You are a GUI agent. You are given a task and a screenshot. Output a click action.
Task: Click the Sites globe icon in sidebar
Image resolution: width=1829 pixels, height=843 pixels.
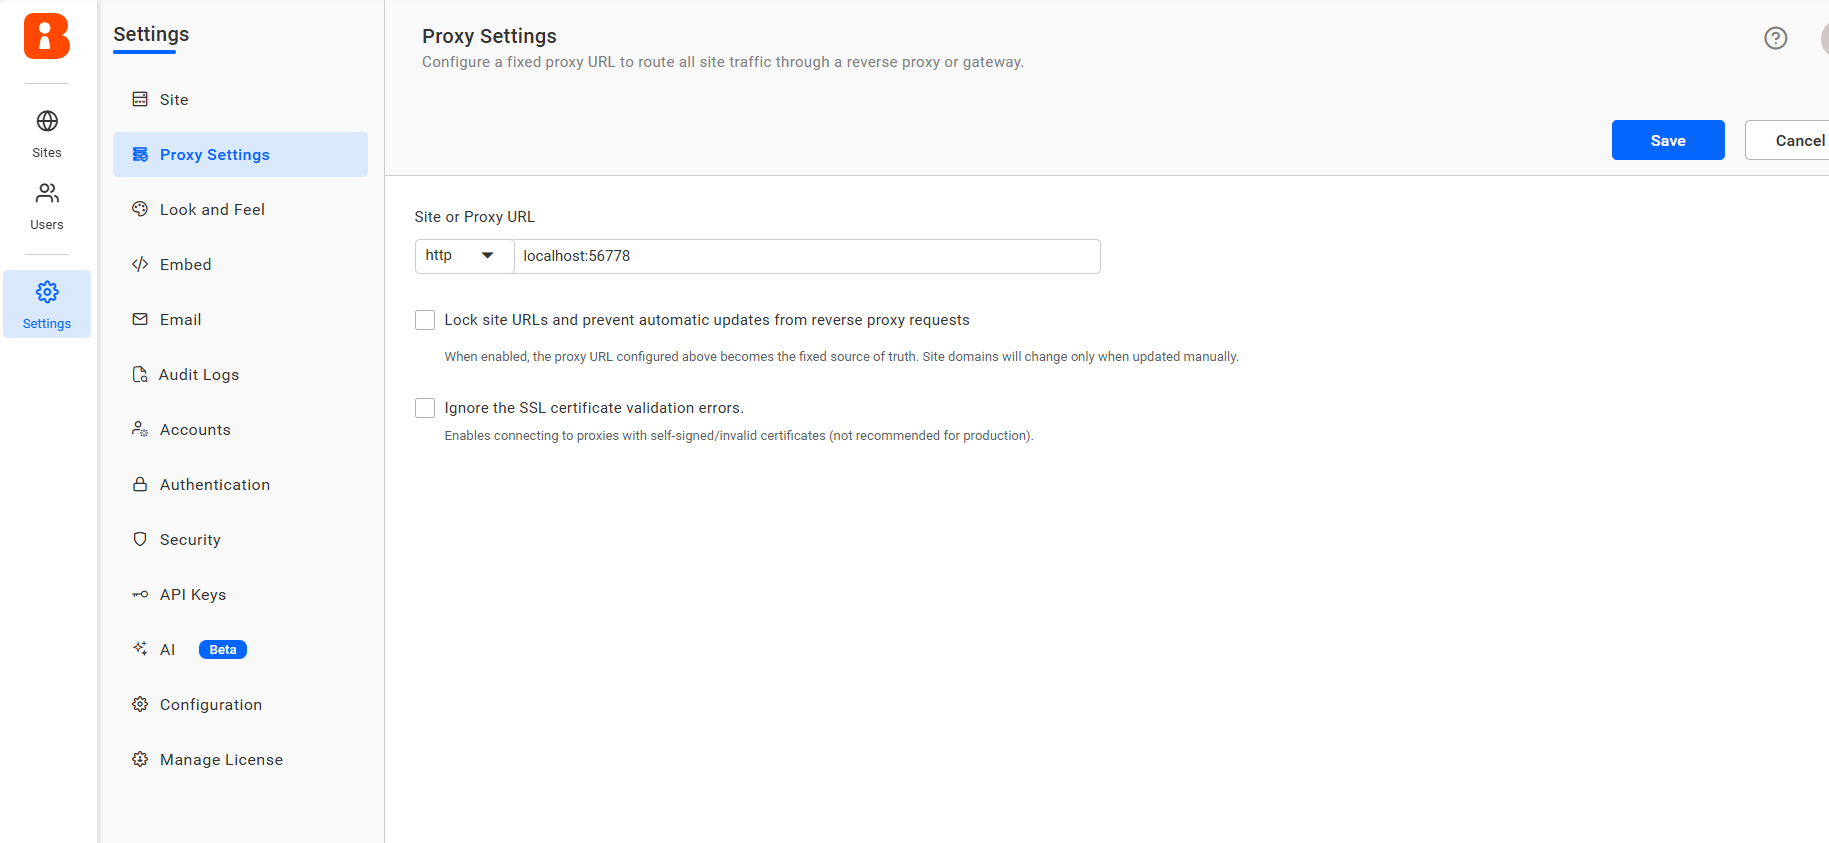pyautogui.click(x=46, y=121)
